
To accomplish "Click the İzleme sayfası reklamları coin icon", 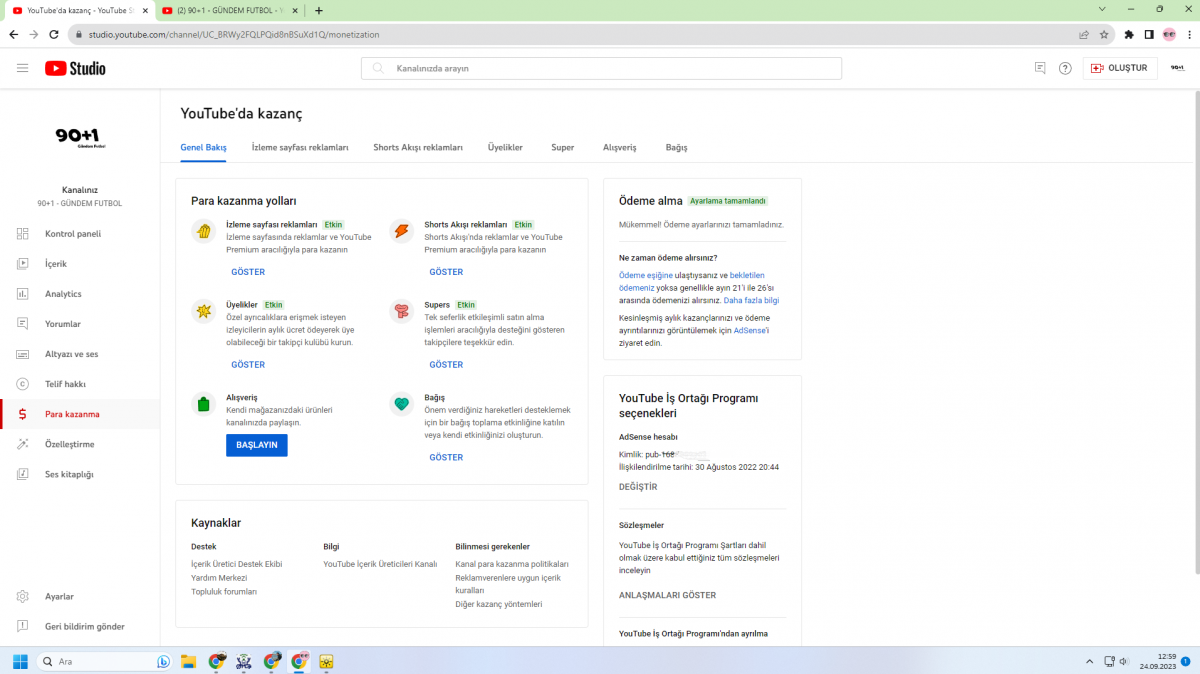I will click(203, 232).
